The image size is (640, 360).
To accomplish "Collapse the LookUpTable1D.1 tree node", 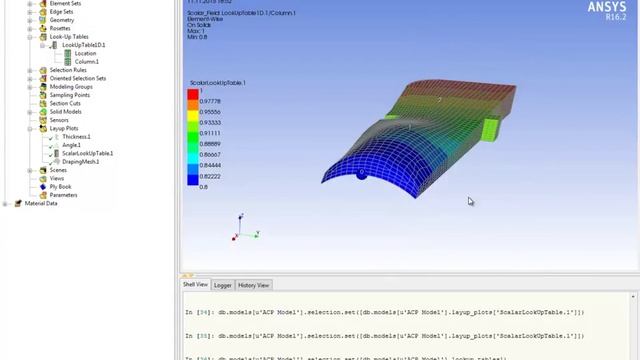I will click(42, 45).
